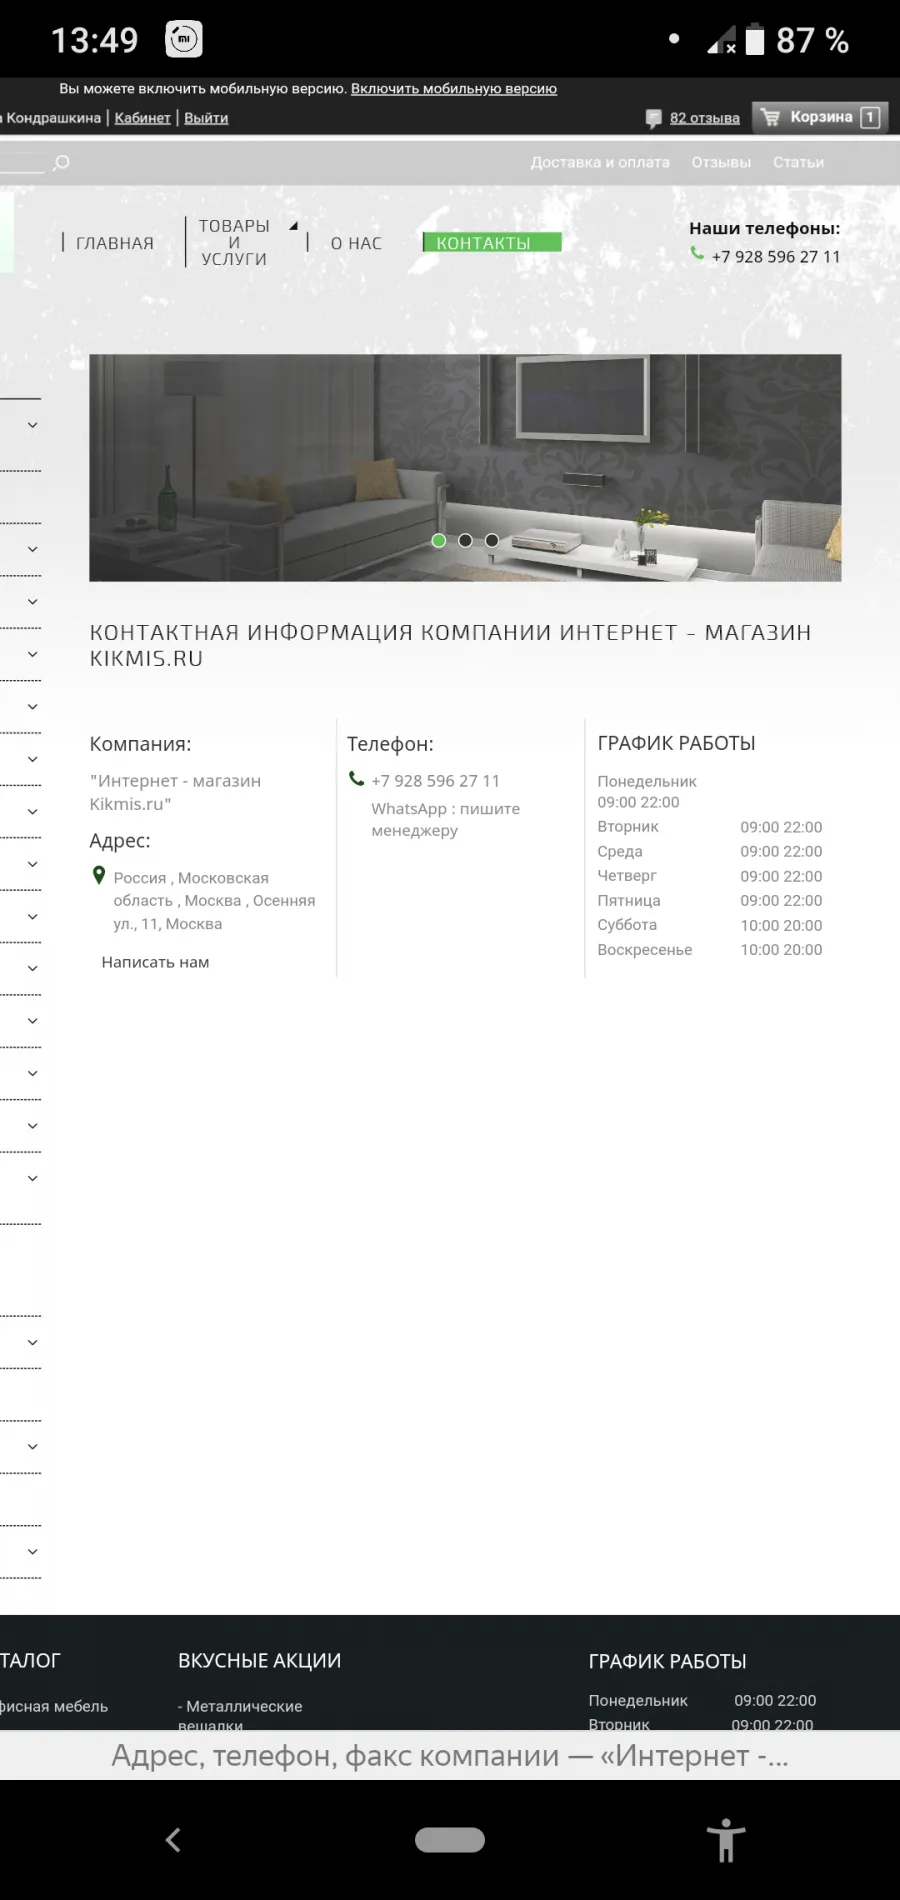The width and height of the screenshot is (900, 1900).
Task: Expand the ТОВАРЫ И УСЛУГИ dropdown arrow
Action: (x=294, y=226)
